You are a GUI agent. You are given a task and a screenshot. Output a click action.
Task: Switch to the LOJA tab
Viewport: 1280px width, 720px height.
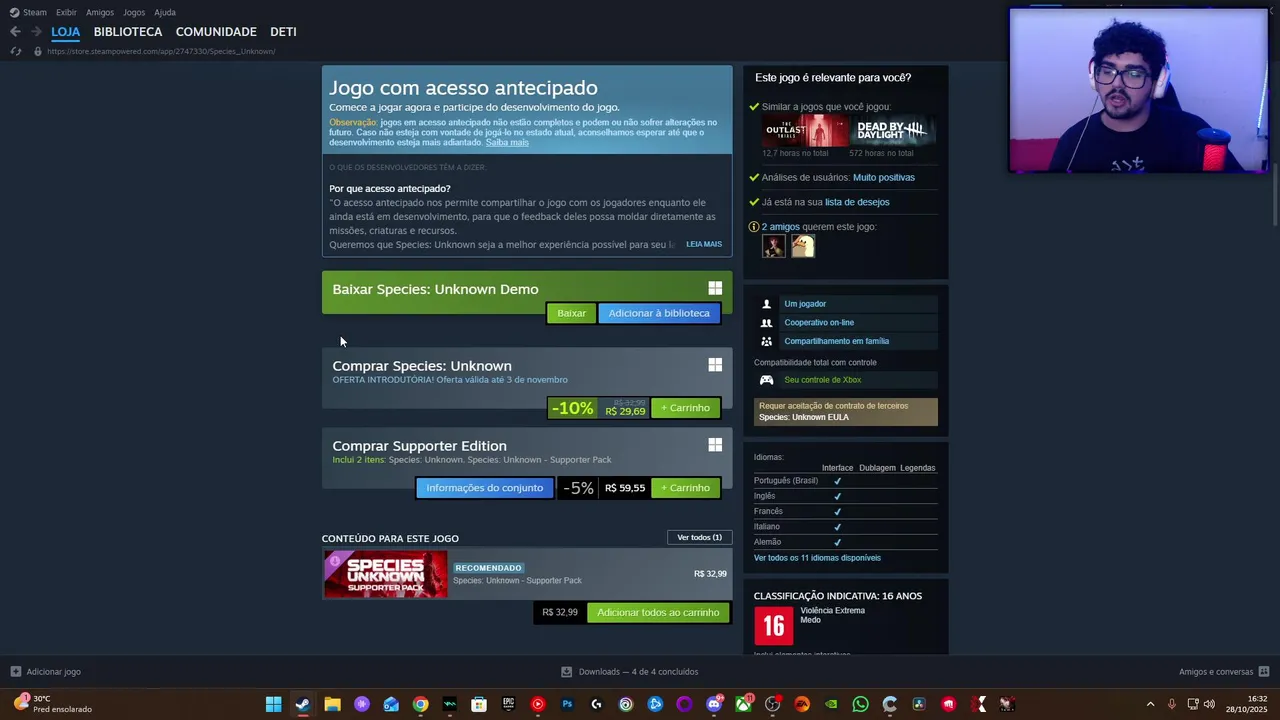click(65, 32)
